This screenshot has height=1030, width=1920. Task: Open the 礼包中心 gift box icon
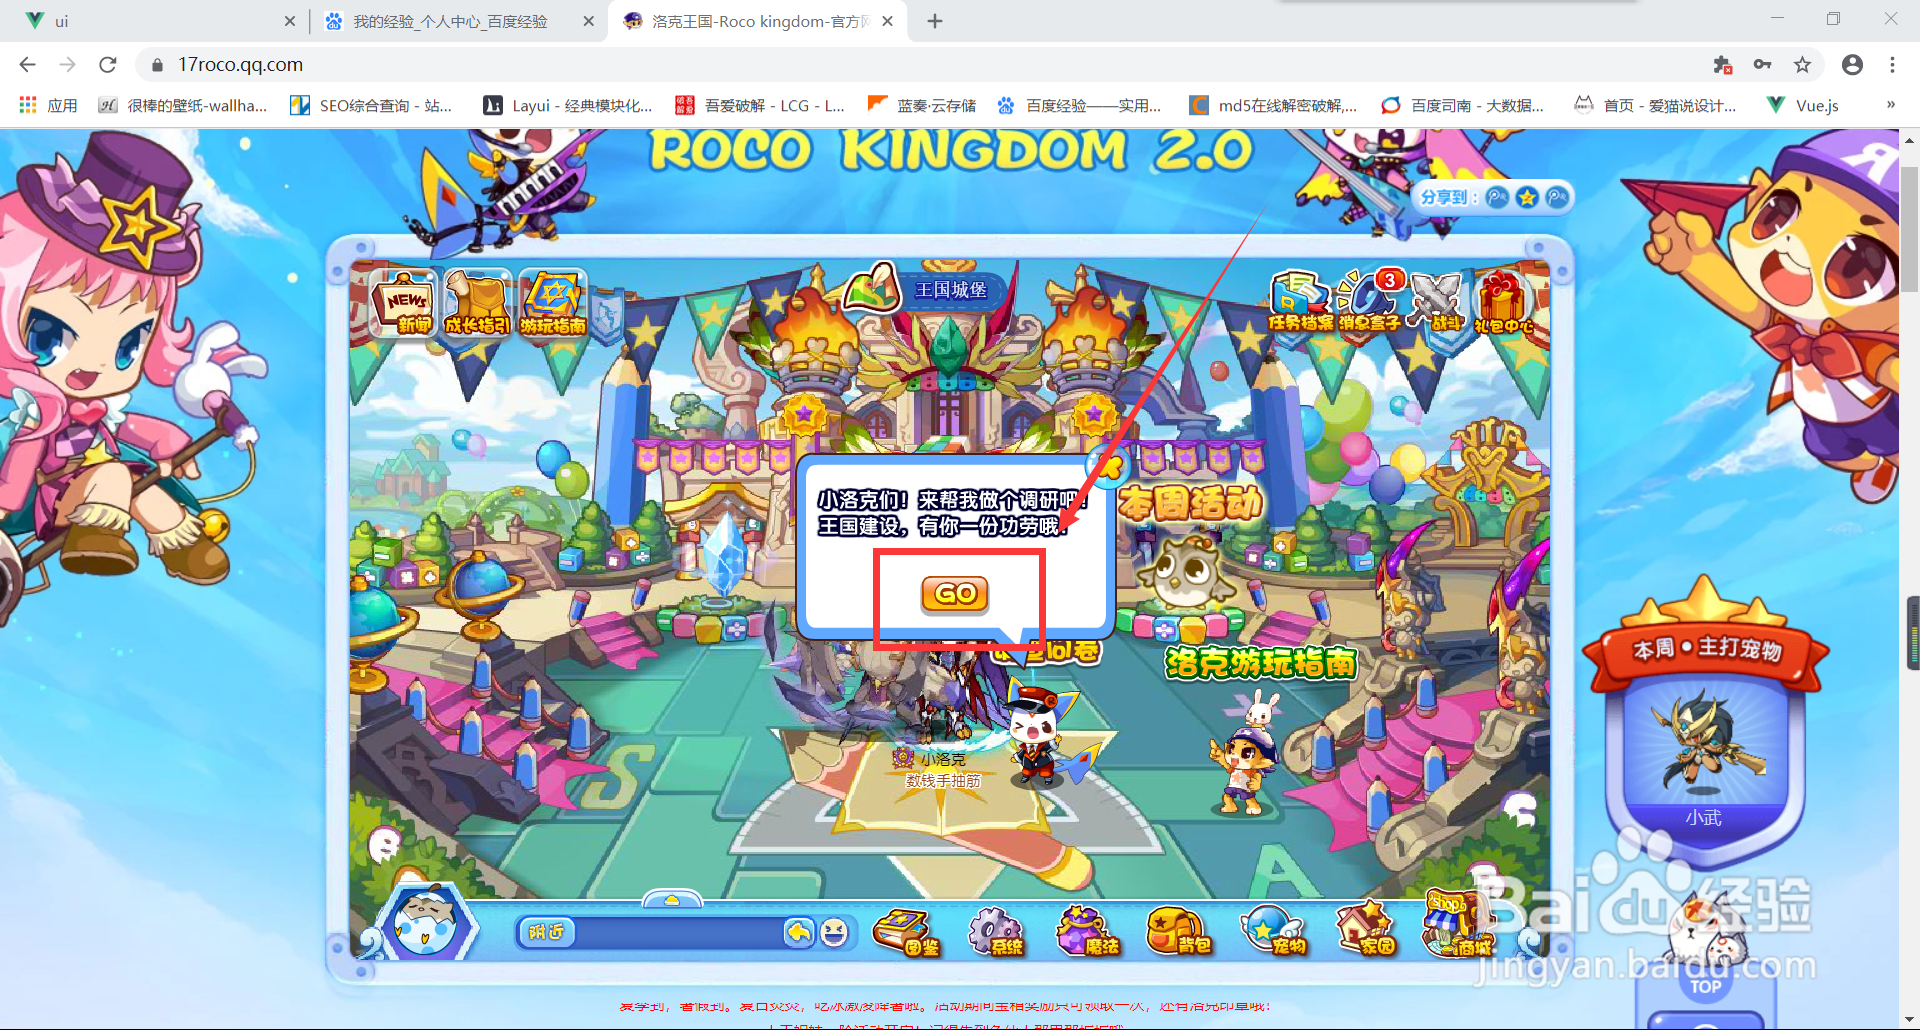point(1503,302)
